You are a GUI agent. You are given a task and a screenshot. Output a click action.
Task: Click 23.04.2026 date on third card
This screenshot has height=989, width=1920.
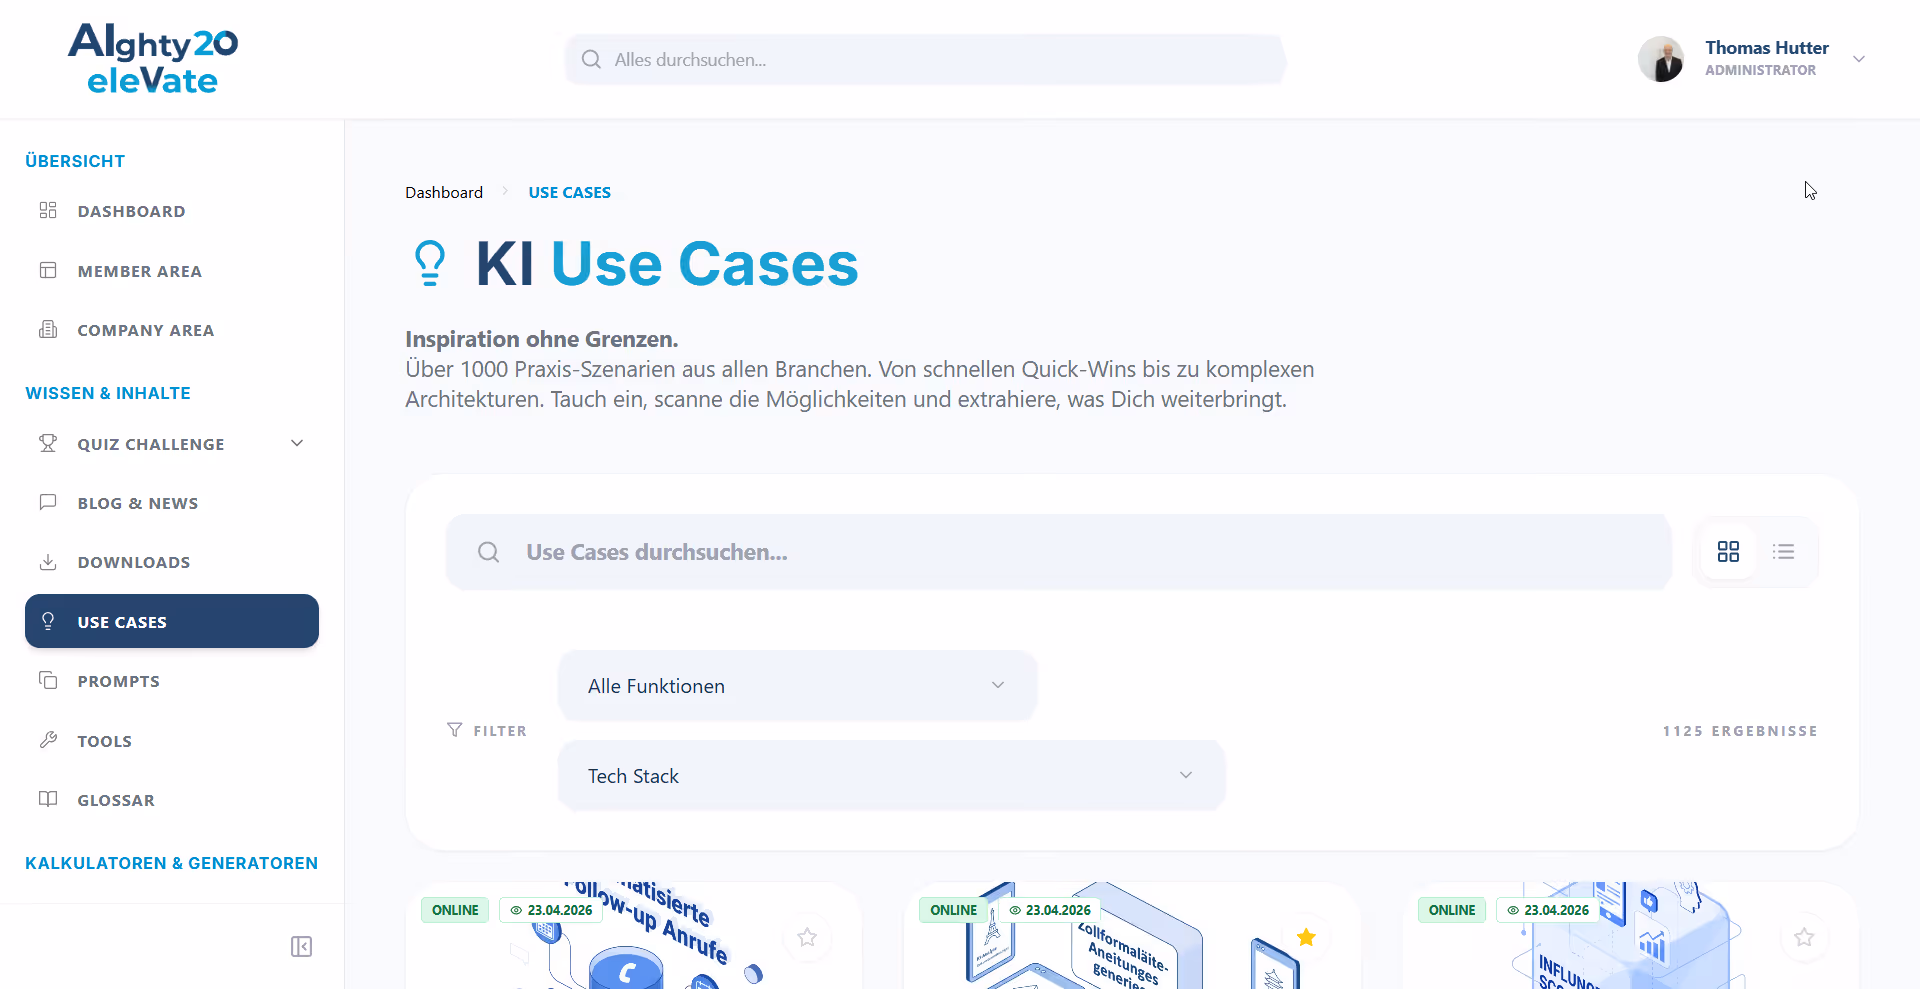(1548, 910)
